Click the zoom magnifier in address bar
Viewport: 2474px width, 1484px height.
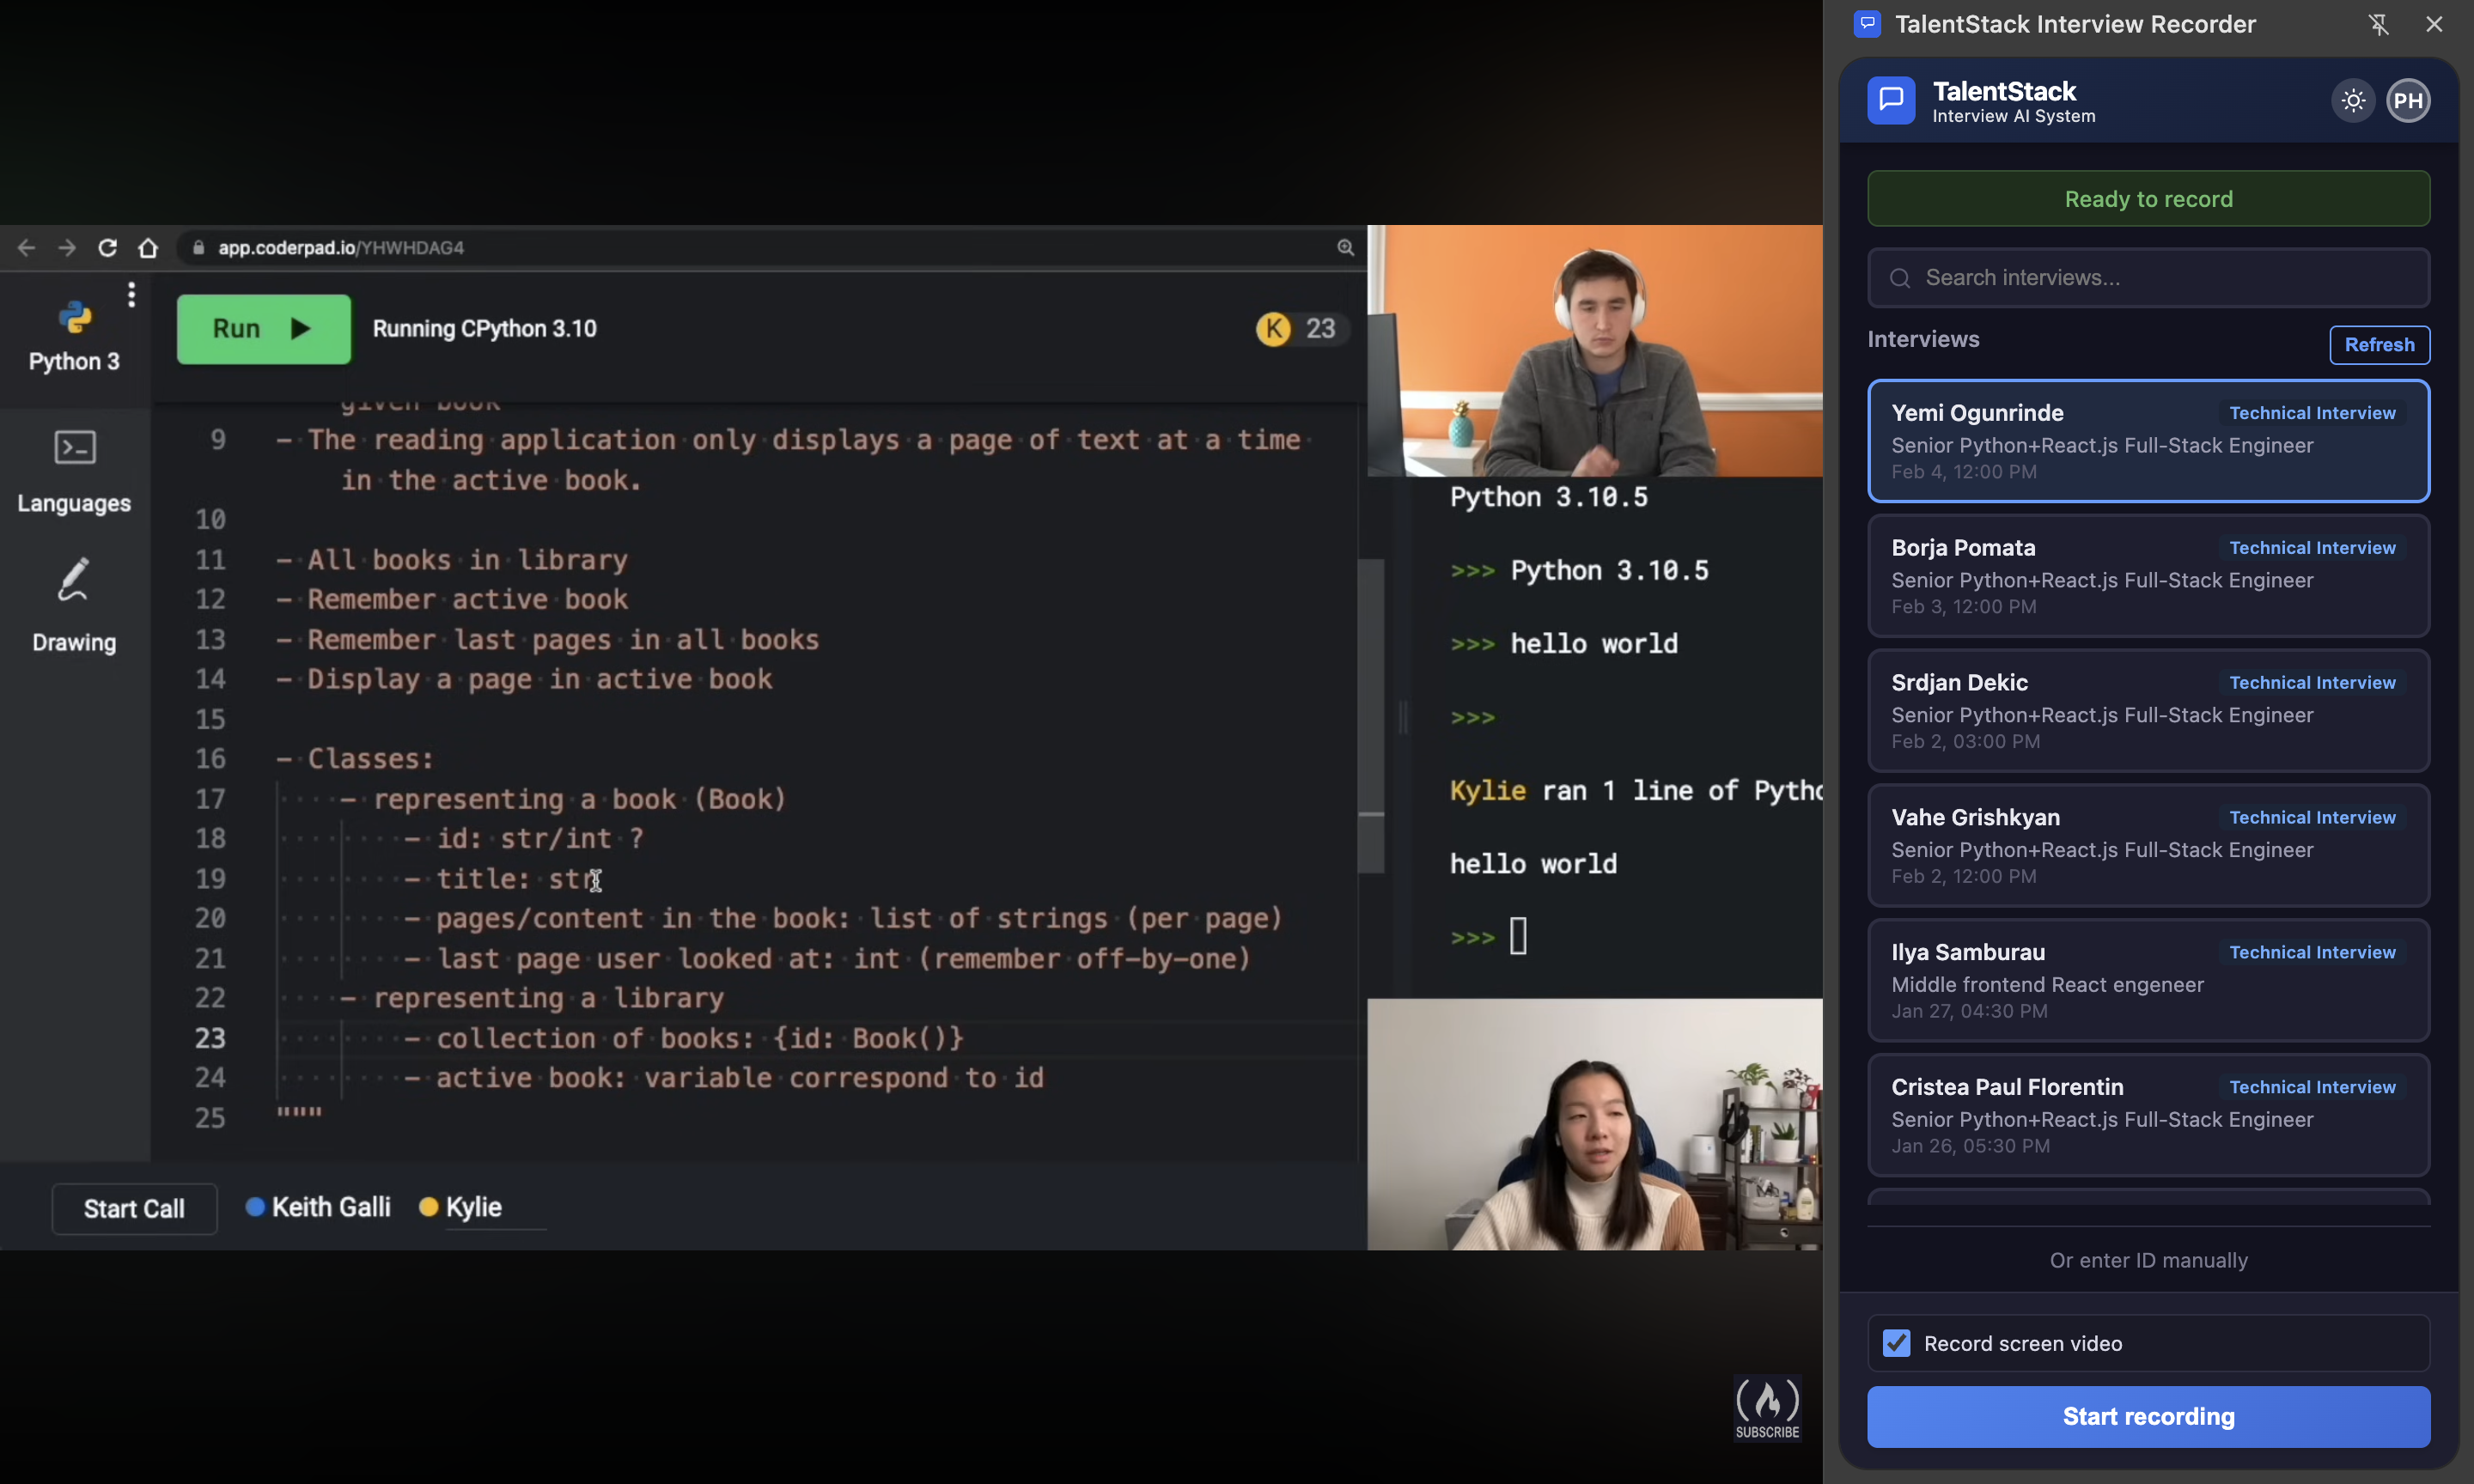(x=1345, y=247)
